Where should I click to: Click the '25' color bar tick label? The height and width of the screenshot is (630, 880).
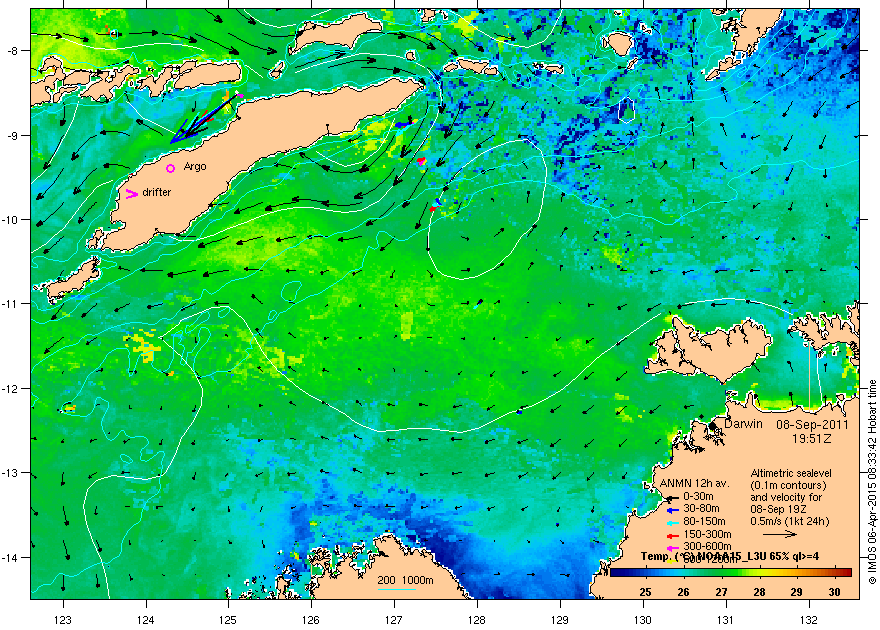tap(645, 592)
